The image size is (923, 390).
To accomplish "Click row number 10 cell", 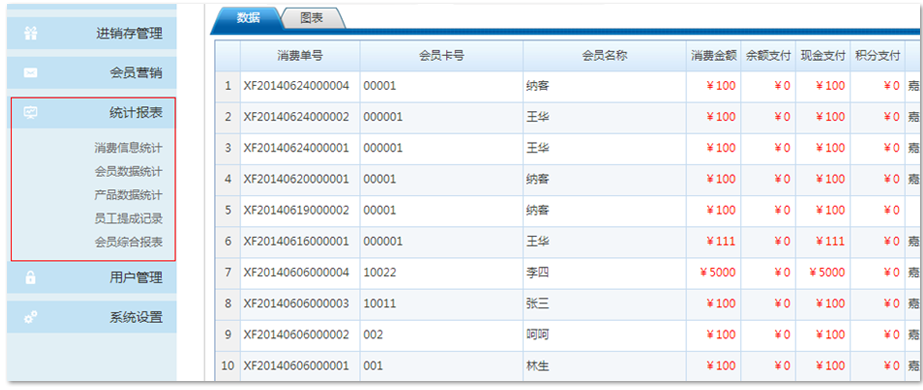I will pyautogui.click(x=228, y=366).
